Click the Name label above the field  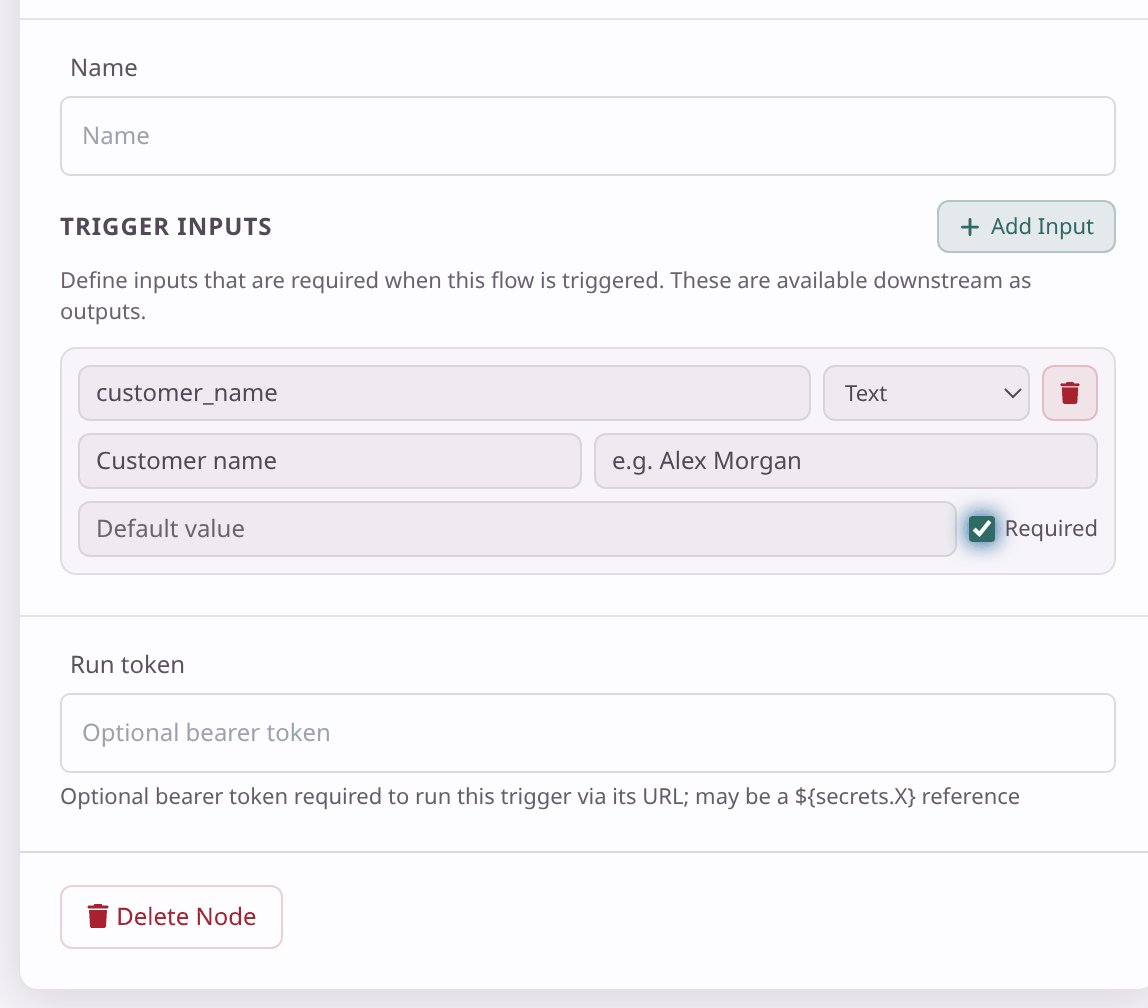(104, 68)
